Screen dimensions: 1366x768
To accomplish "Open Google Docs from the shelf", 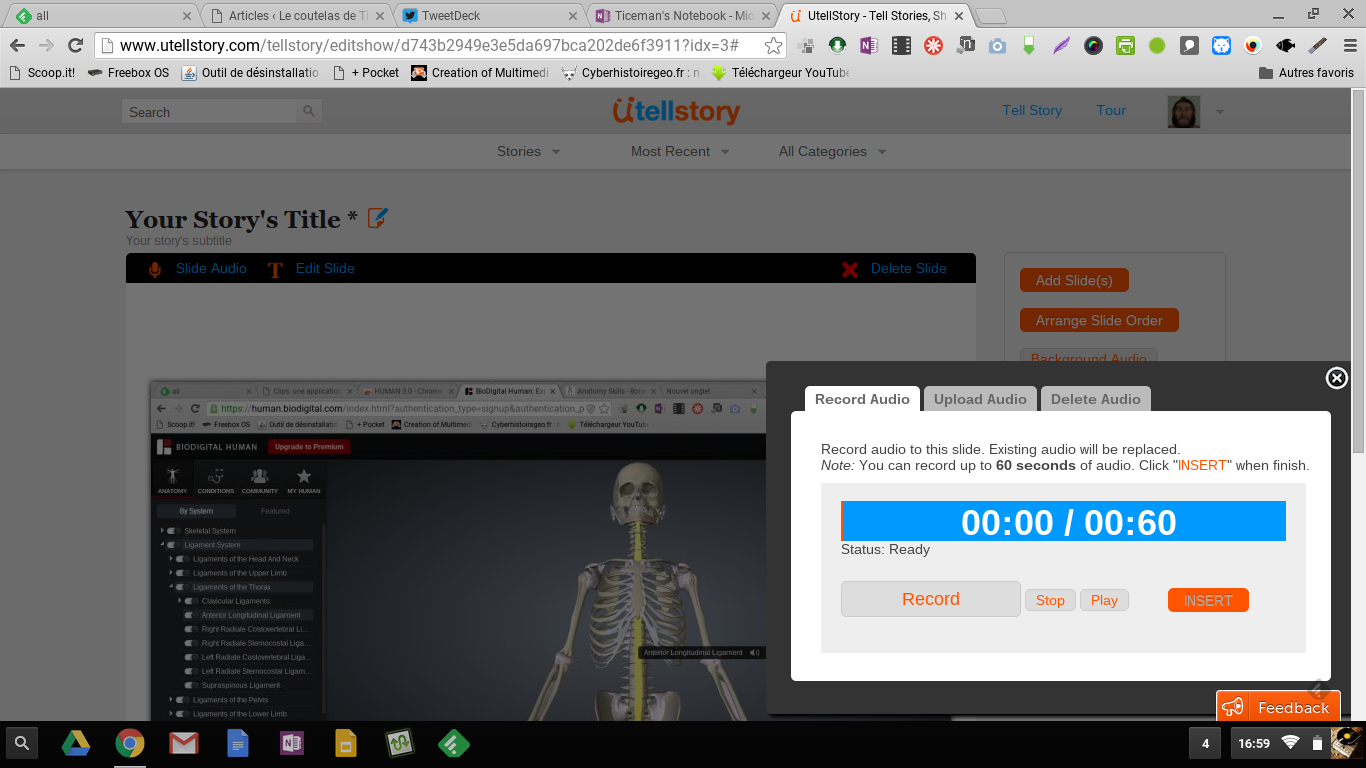I will [237, 743].
